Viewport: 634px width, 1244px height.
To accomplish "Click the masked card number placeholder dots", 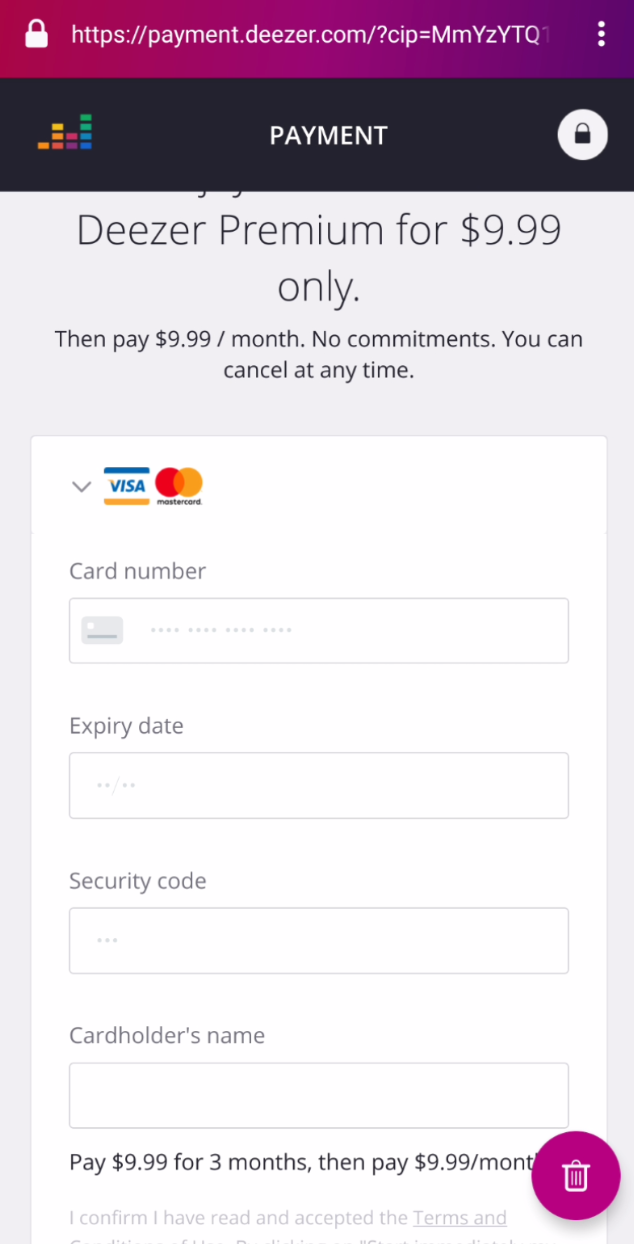I will tap(221, 630).
